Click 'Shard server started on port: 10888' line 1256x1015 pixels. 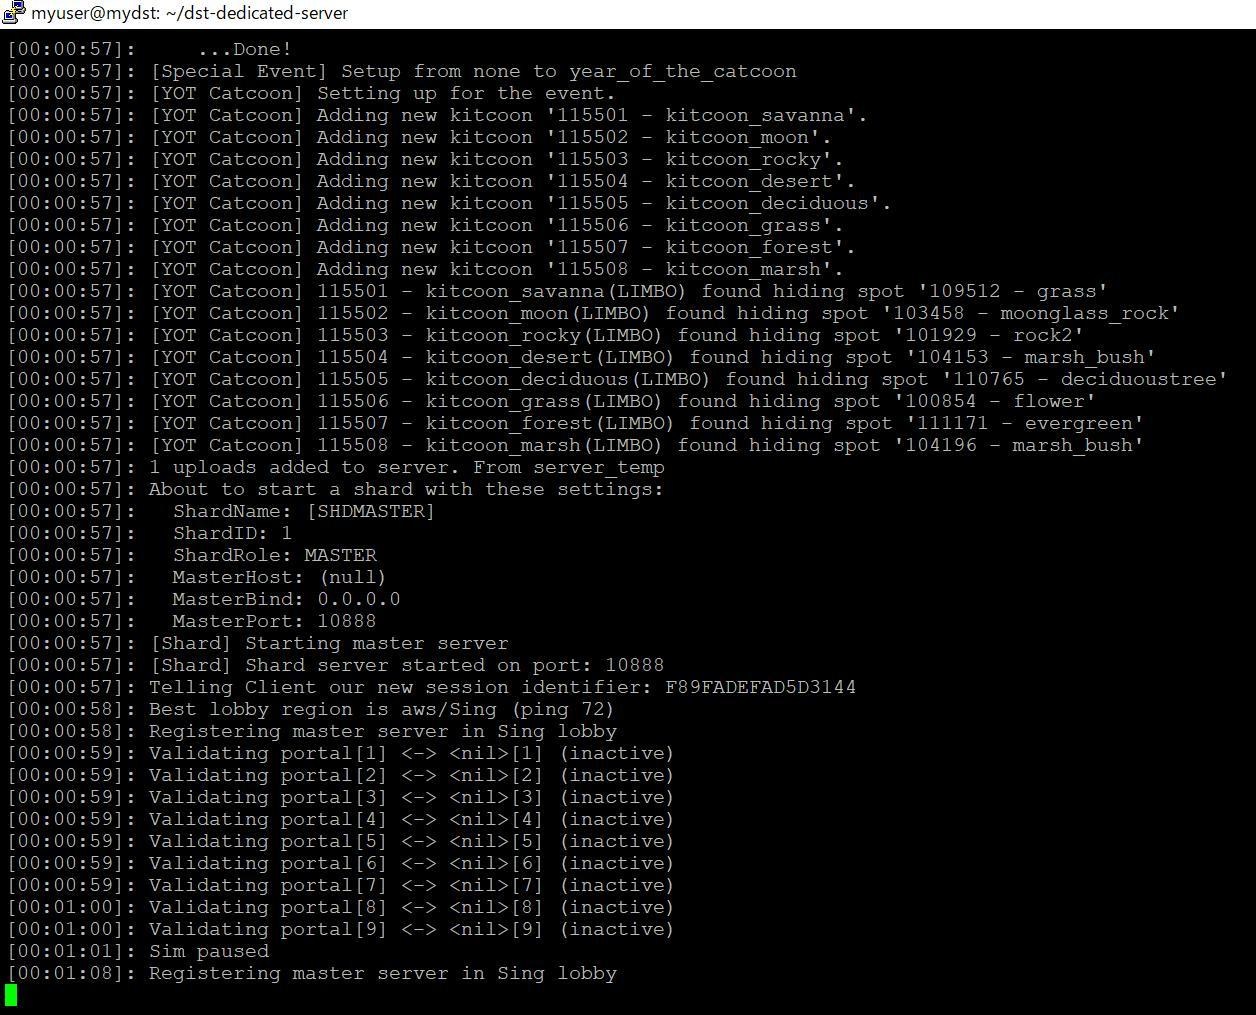[x=336, y=665]
